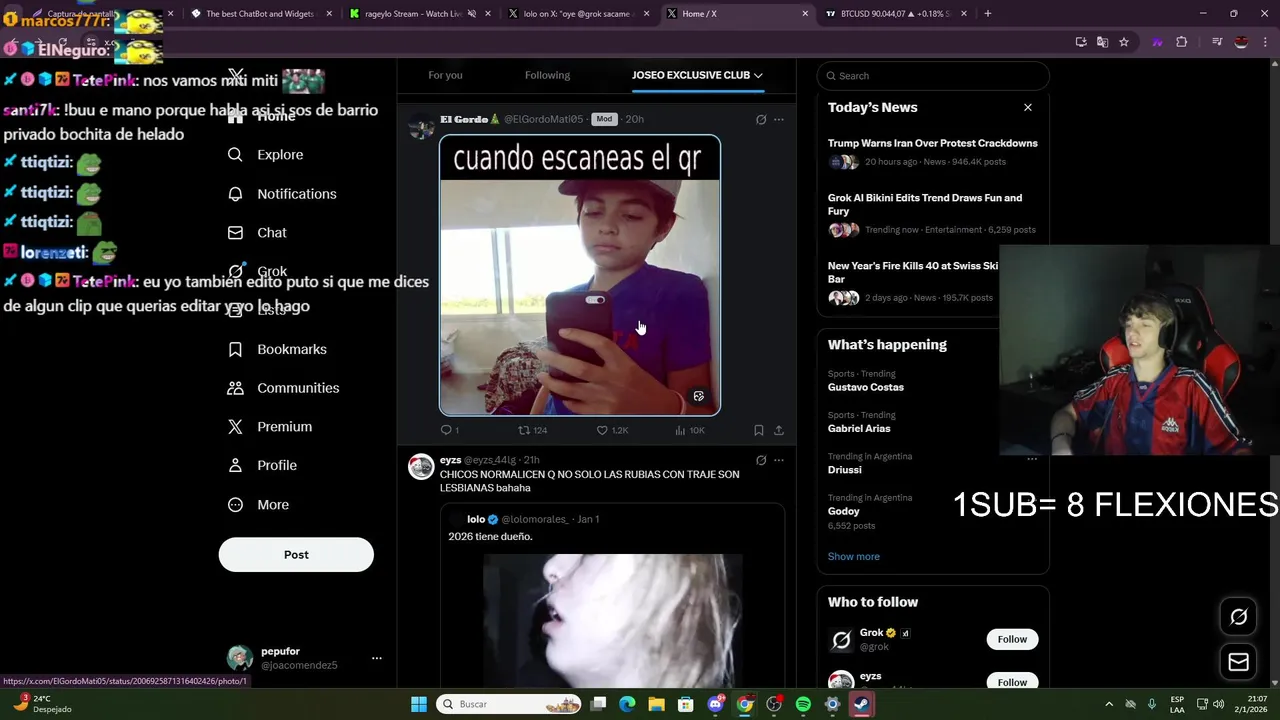Open floating Messages envelope button
The height and width of the screenshot is (720, 1280).
click(x=1238, y=662)
